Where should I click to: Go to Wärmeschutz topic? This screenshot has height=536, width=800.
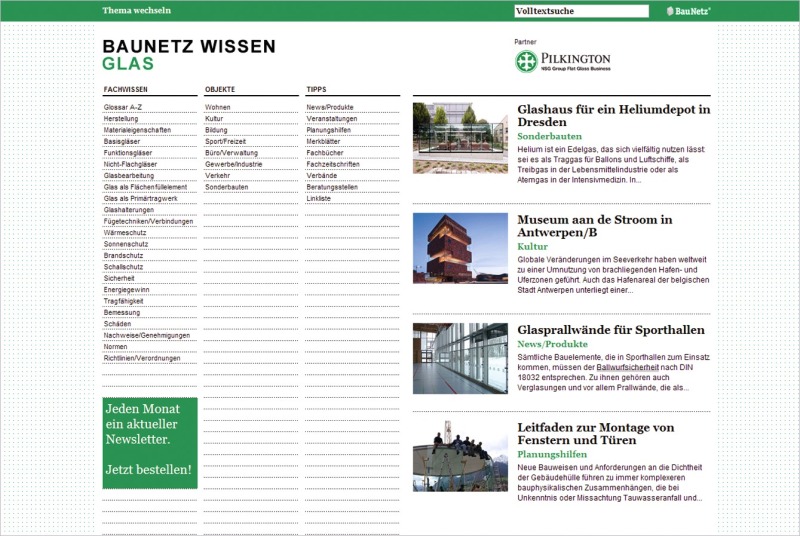pos(124,233)
